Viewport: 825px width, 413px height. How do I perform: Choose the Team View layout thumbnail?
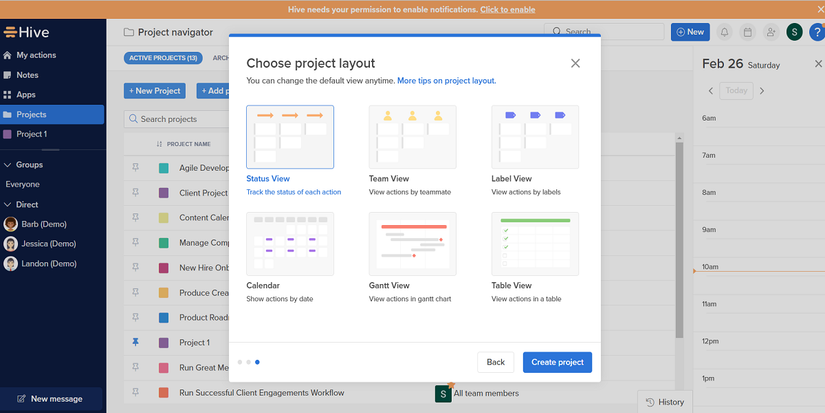[412, 137]
